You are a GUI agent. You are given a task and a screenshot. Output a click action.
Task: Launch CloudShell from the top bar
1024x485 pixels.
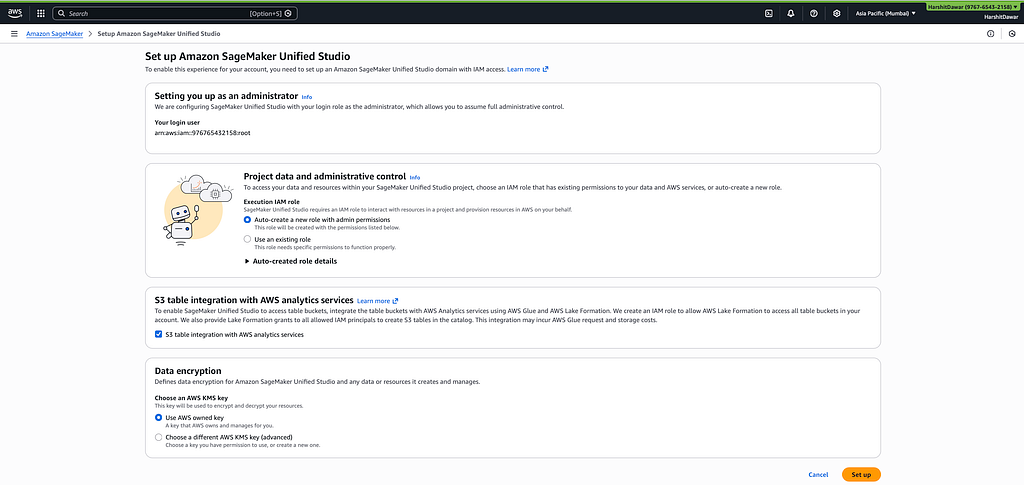click(769, 13)
